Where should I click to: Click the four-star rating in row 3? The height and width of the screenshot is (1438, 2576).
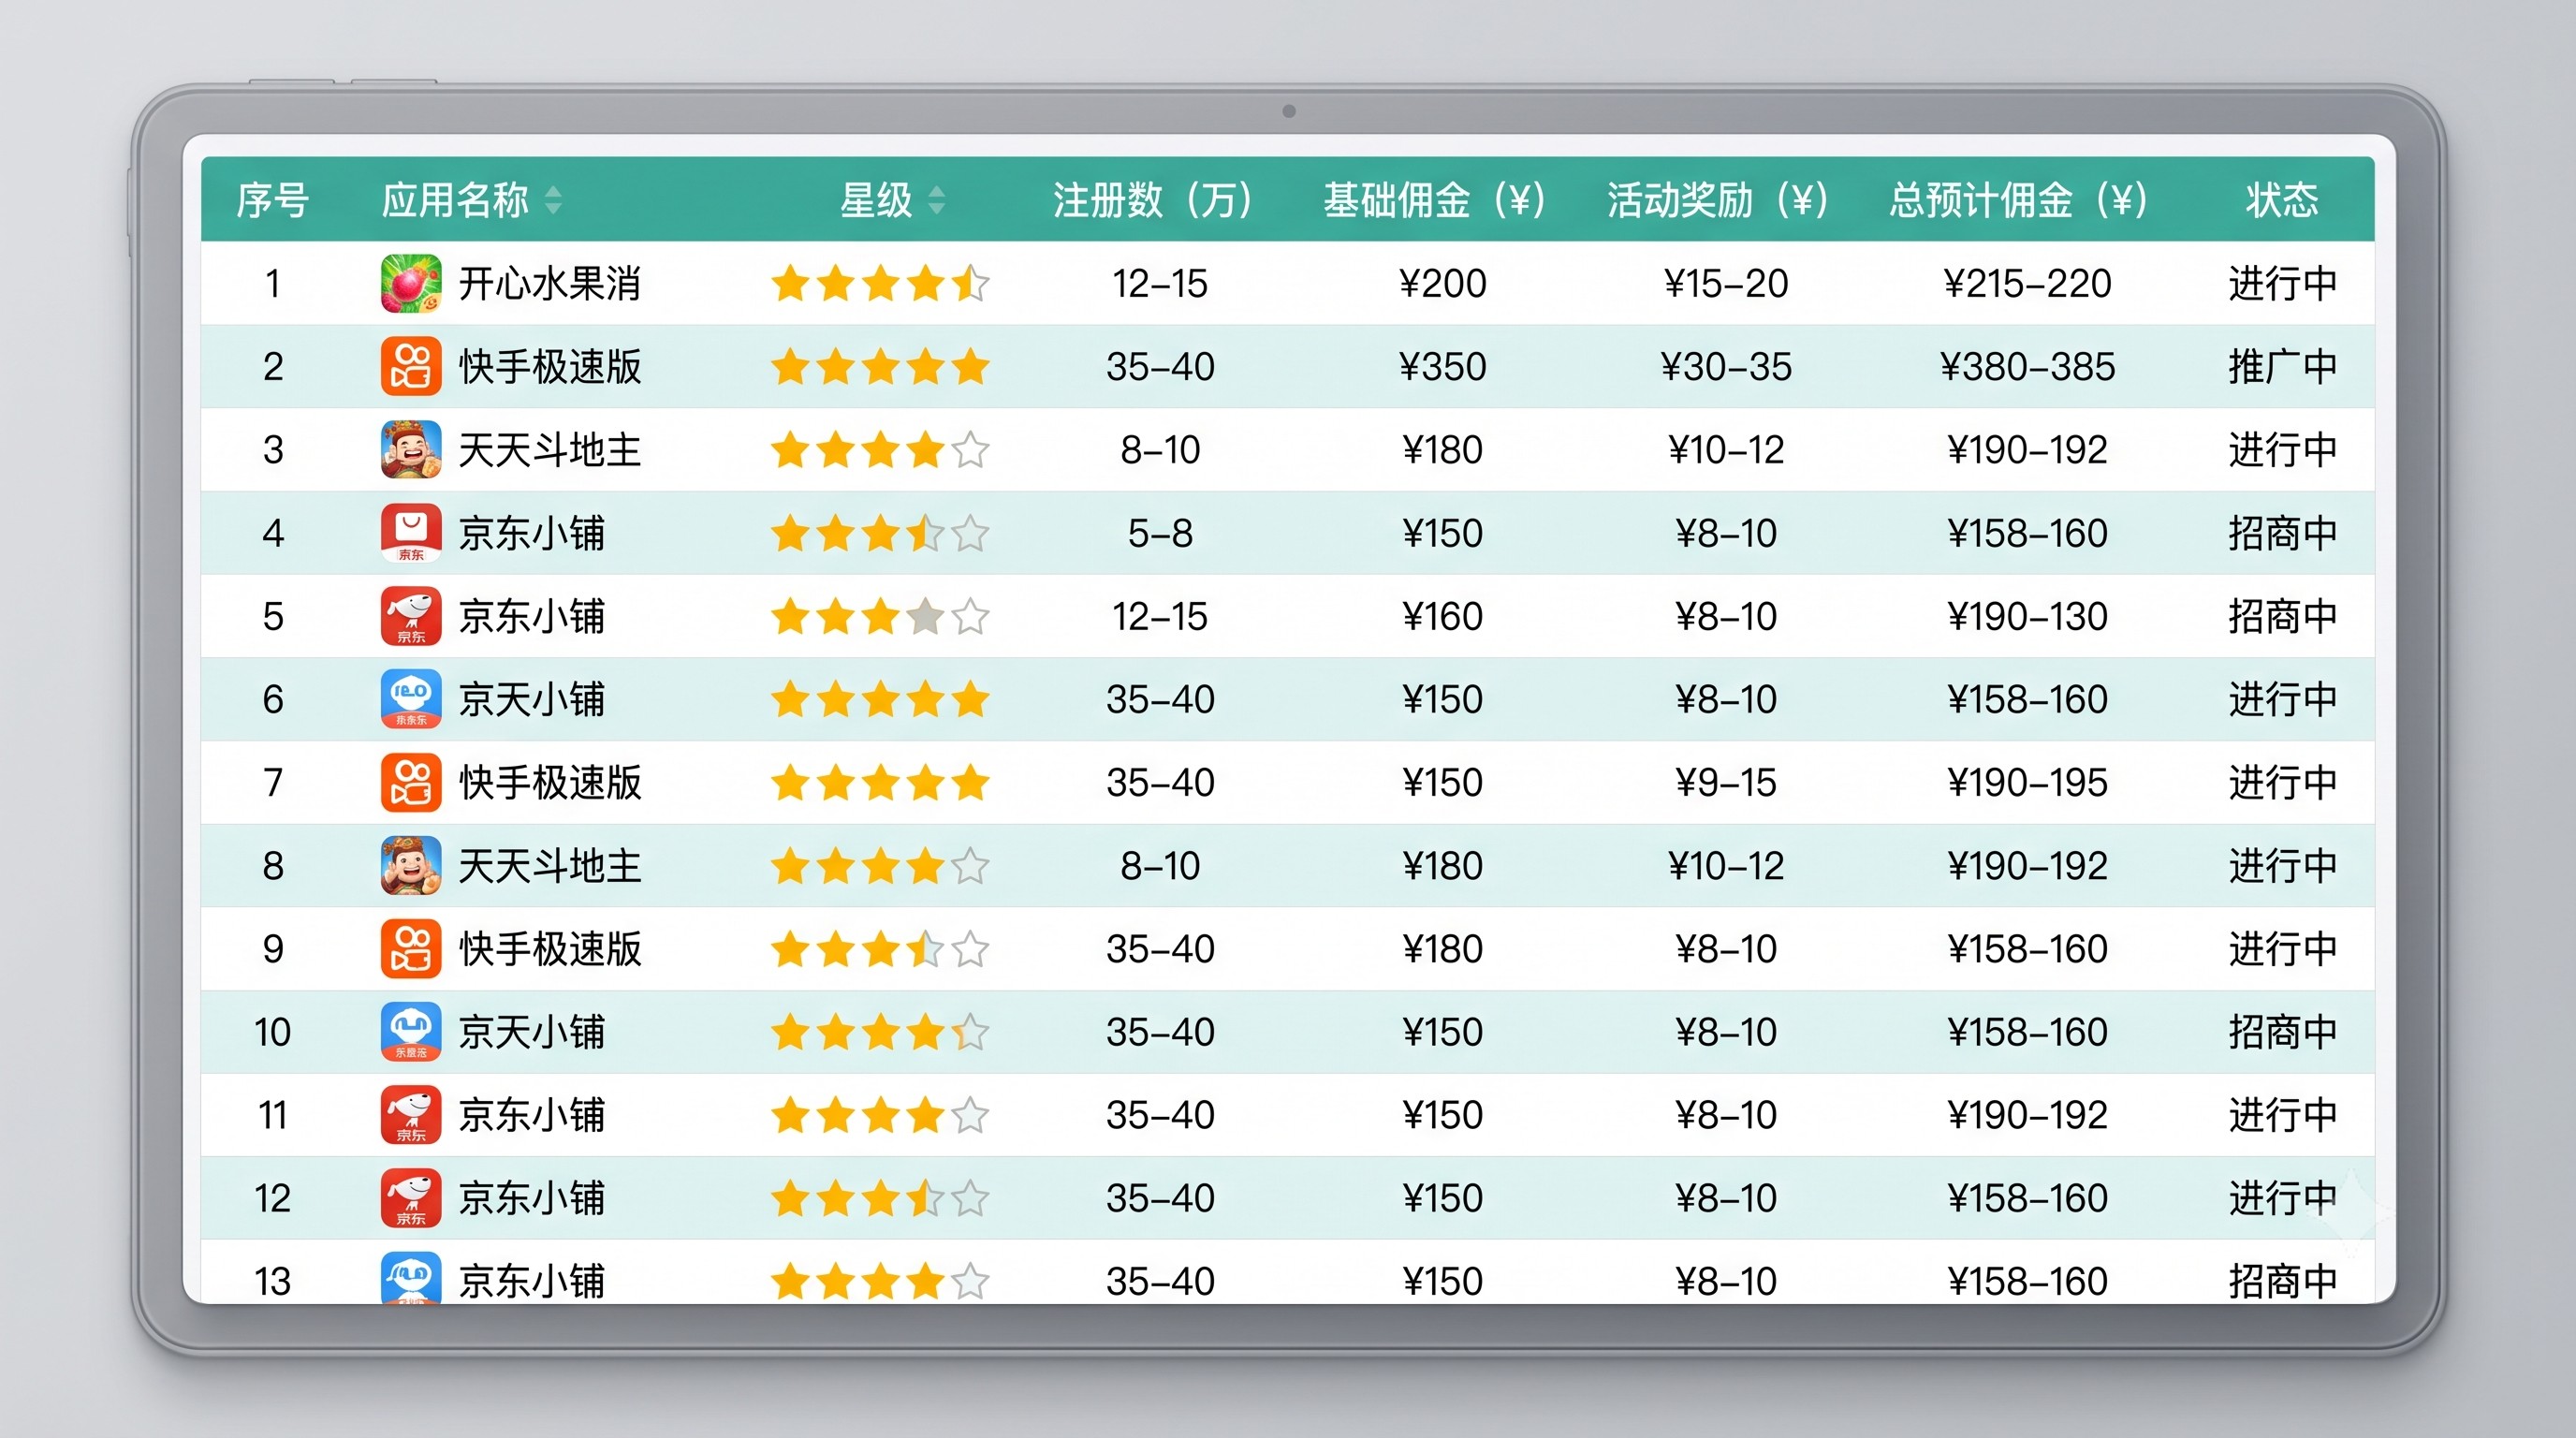click(x=880, y=449)
